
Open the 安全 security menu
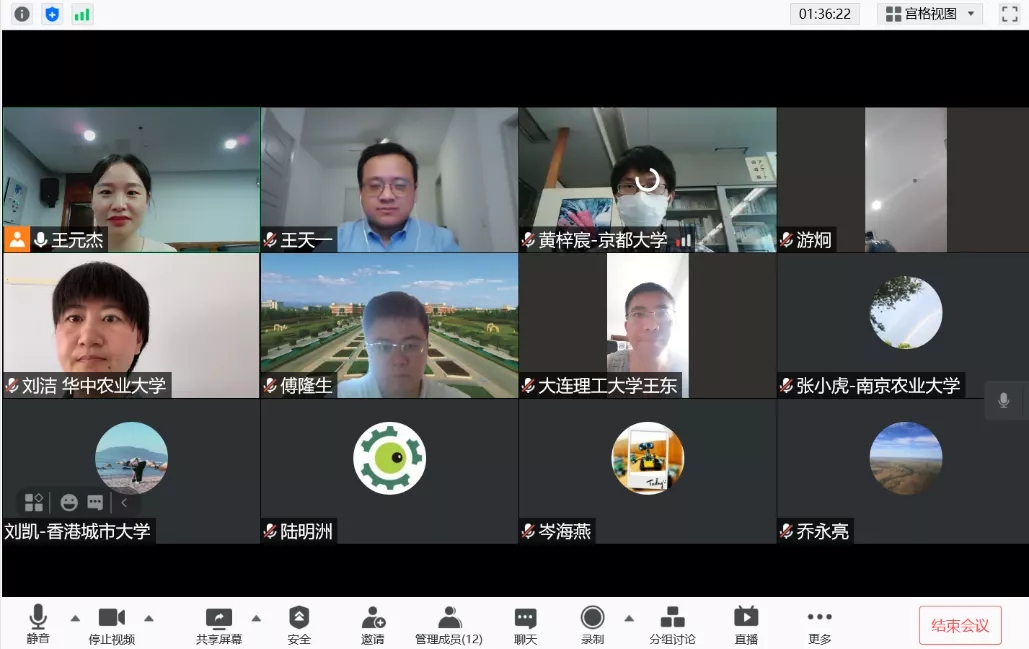click(x=299, y=624)
